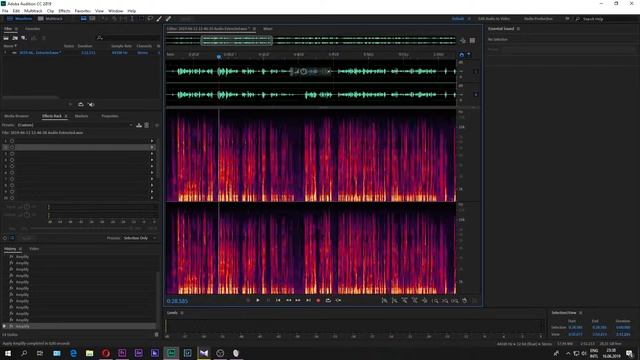This screenshot has width=640, height=360.
Task: Switch to the Mixer tab
Action: [x=268, y=29]
